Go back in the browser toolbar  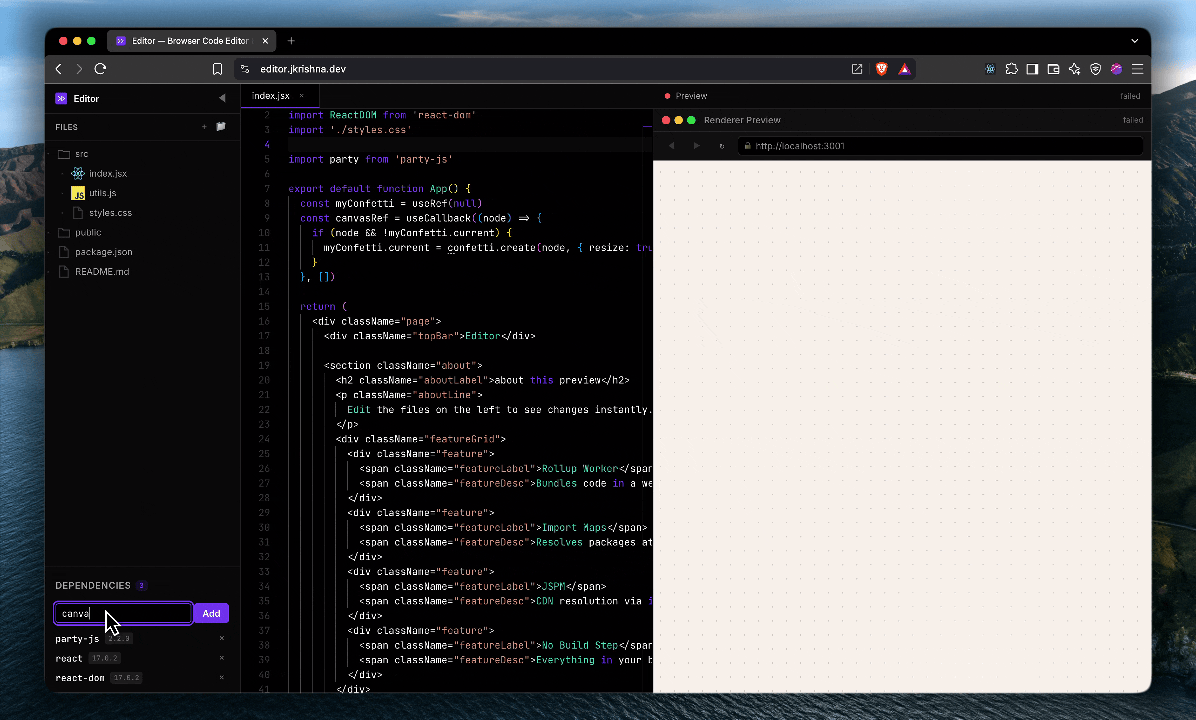[59, 69]
